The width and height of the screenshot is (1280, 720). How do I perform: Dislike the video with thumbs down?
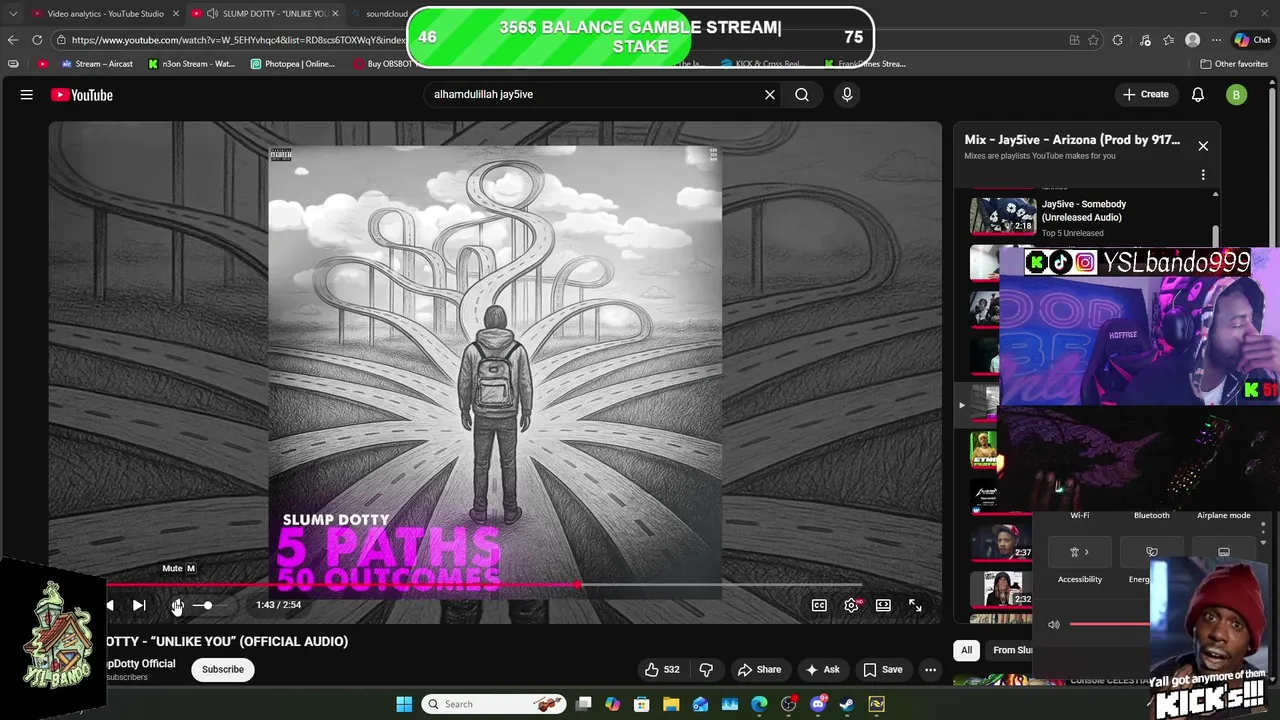(x=706, y=670)
